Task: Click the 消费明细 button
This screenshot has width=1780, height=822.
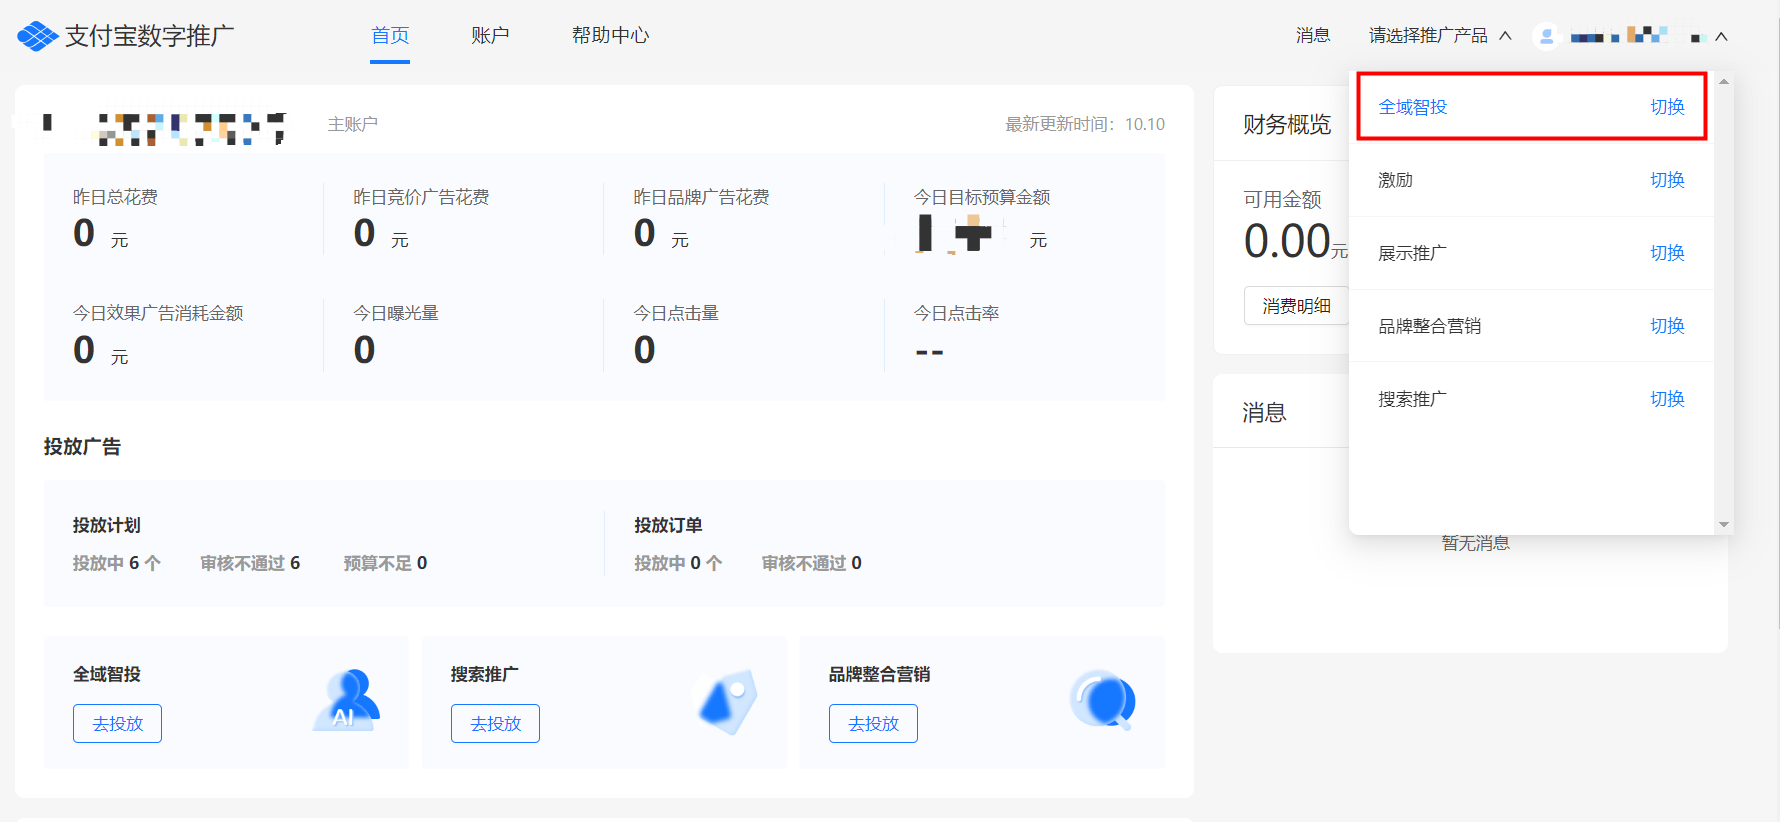Action: click(x=1296, y=306)
